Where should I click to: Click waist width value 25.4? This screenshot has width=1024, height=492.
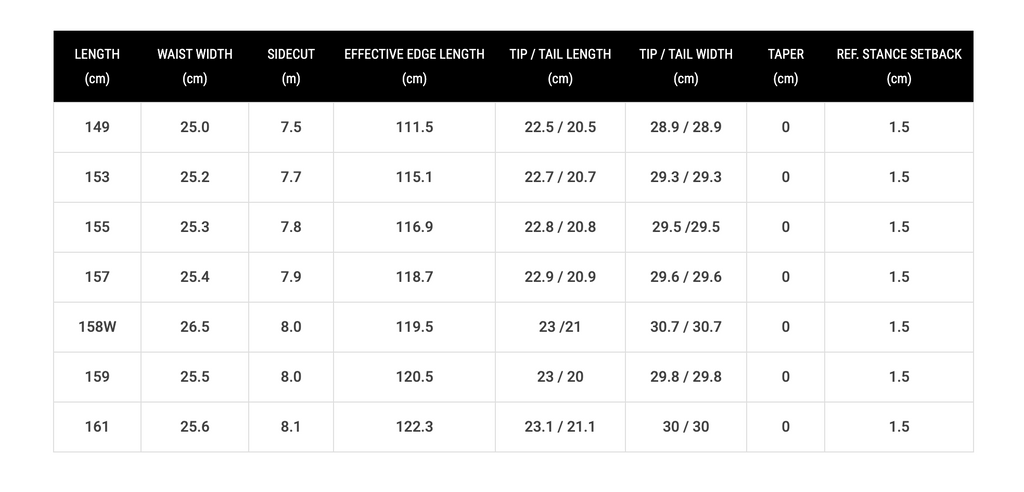click(195, 277)
